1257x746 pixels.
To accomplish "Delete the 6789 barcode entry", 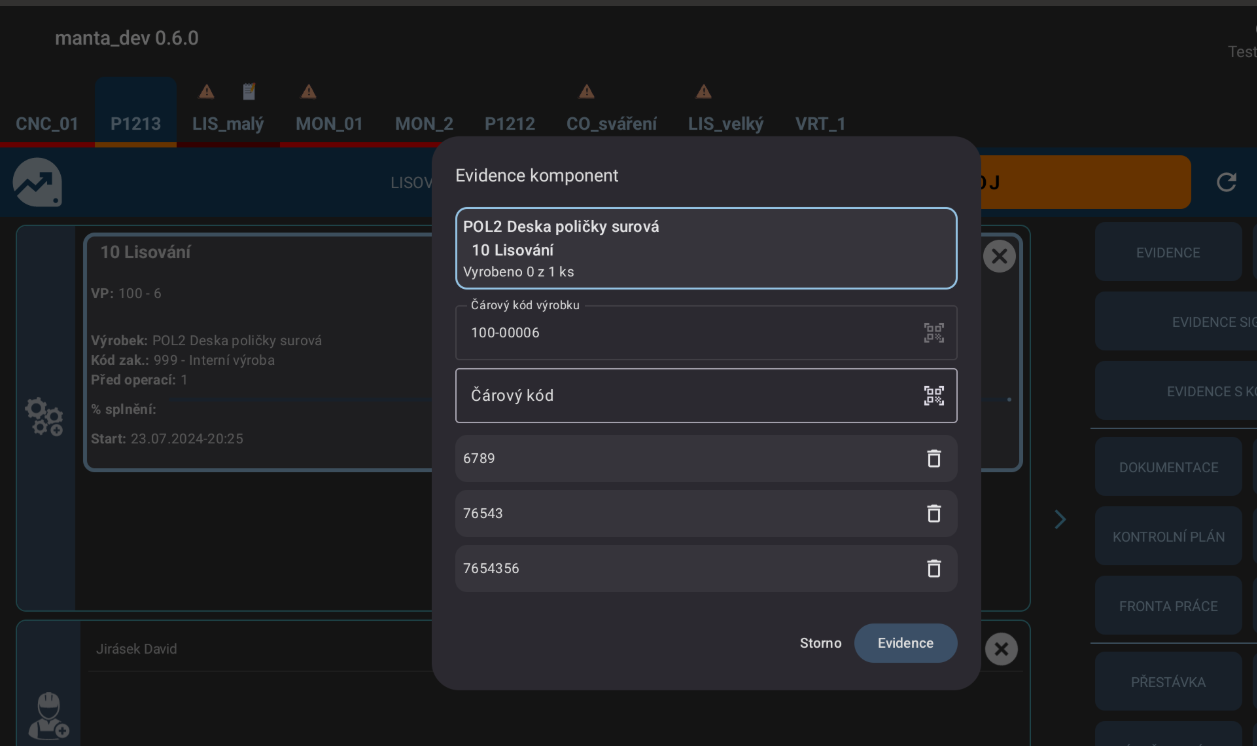I will click(x=933, y=459).
